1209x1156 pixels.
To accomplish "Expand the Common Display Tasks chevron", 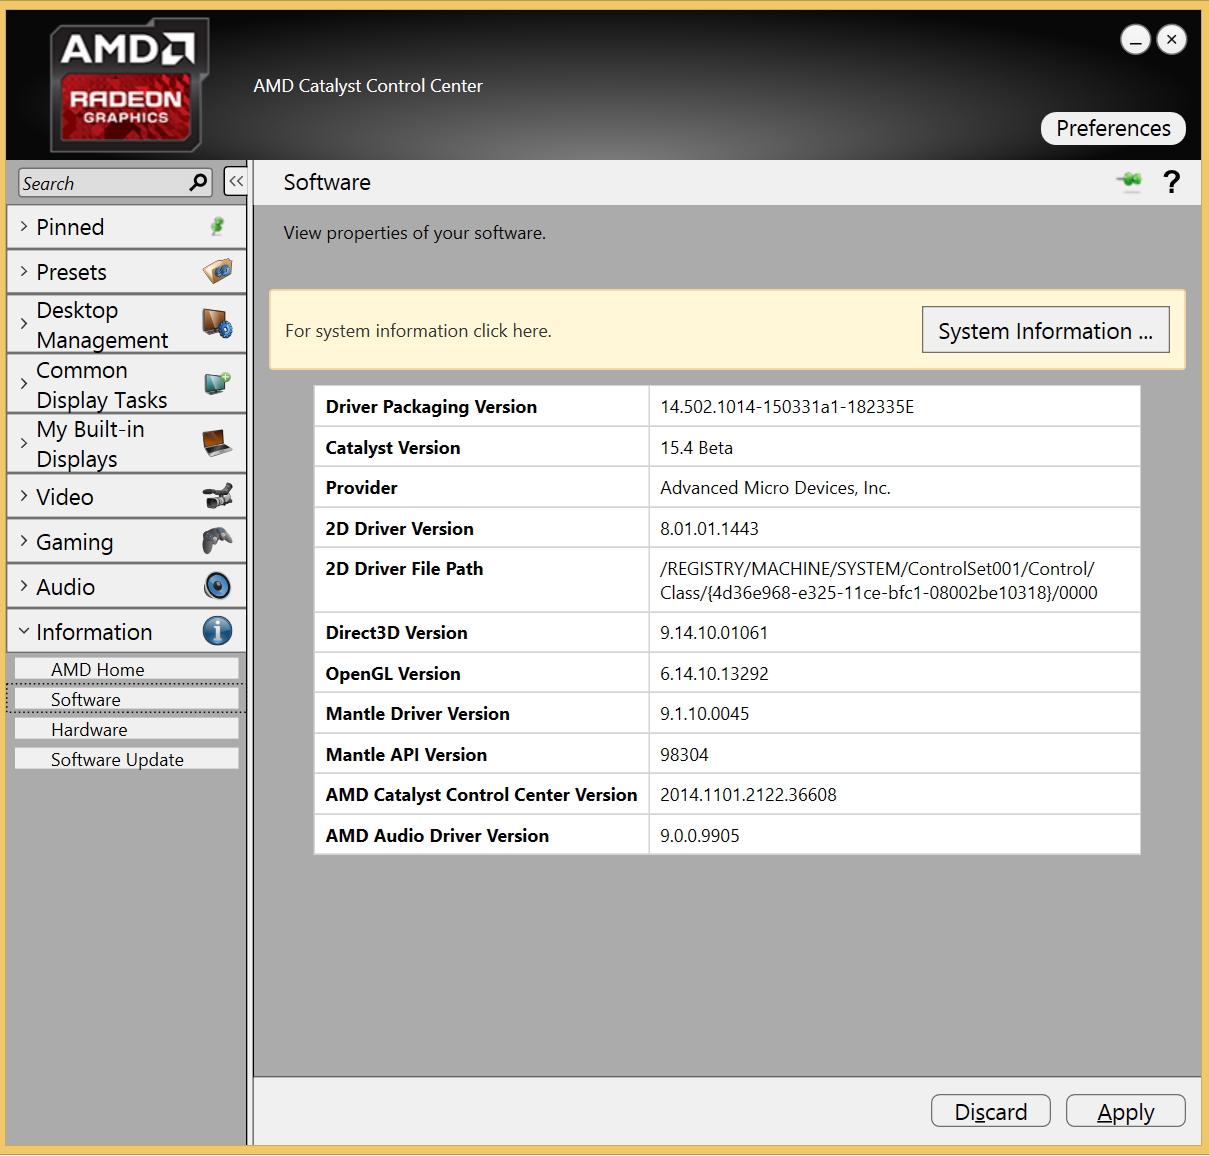I will (24, 383).
